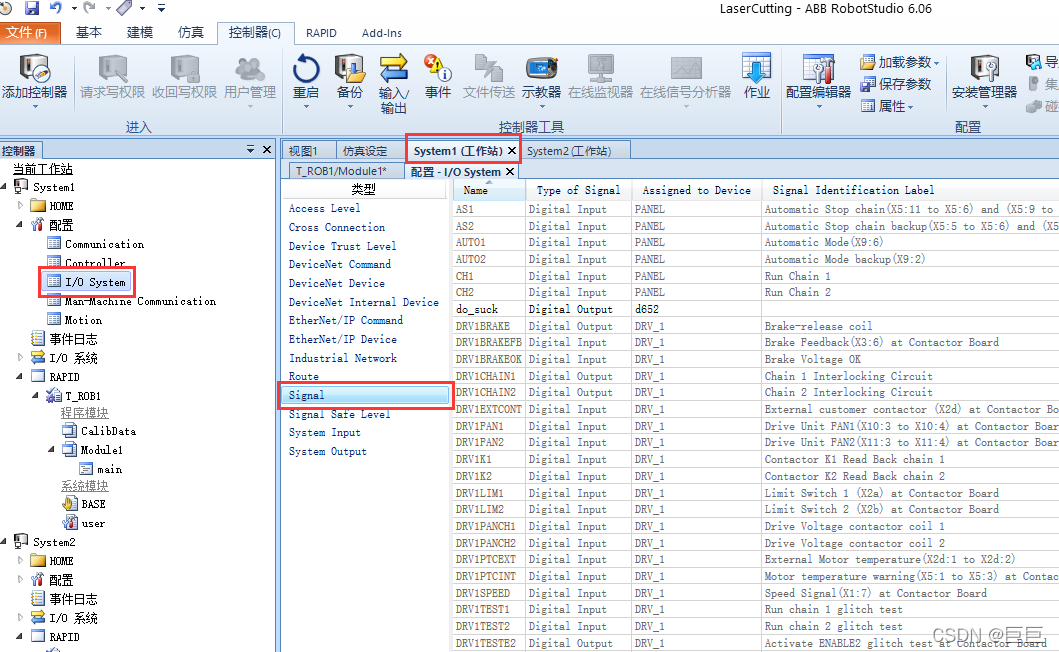Sort by Type of Signal column header

(578, 191)
